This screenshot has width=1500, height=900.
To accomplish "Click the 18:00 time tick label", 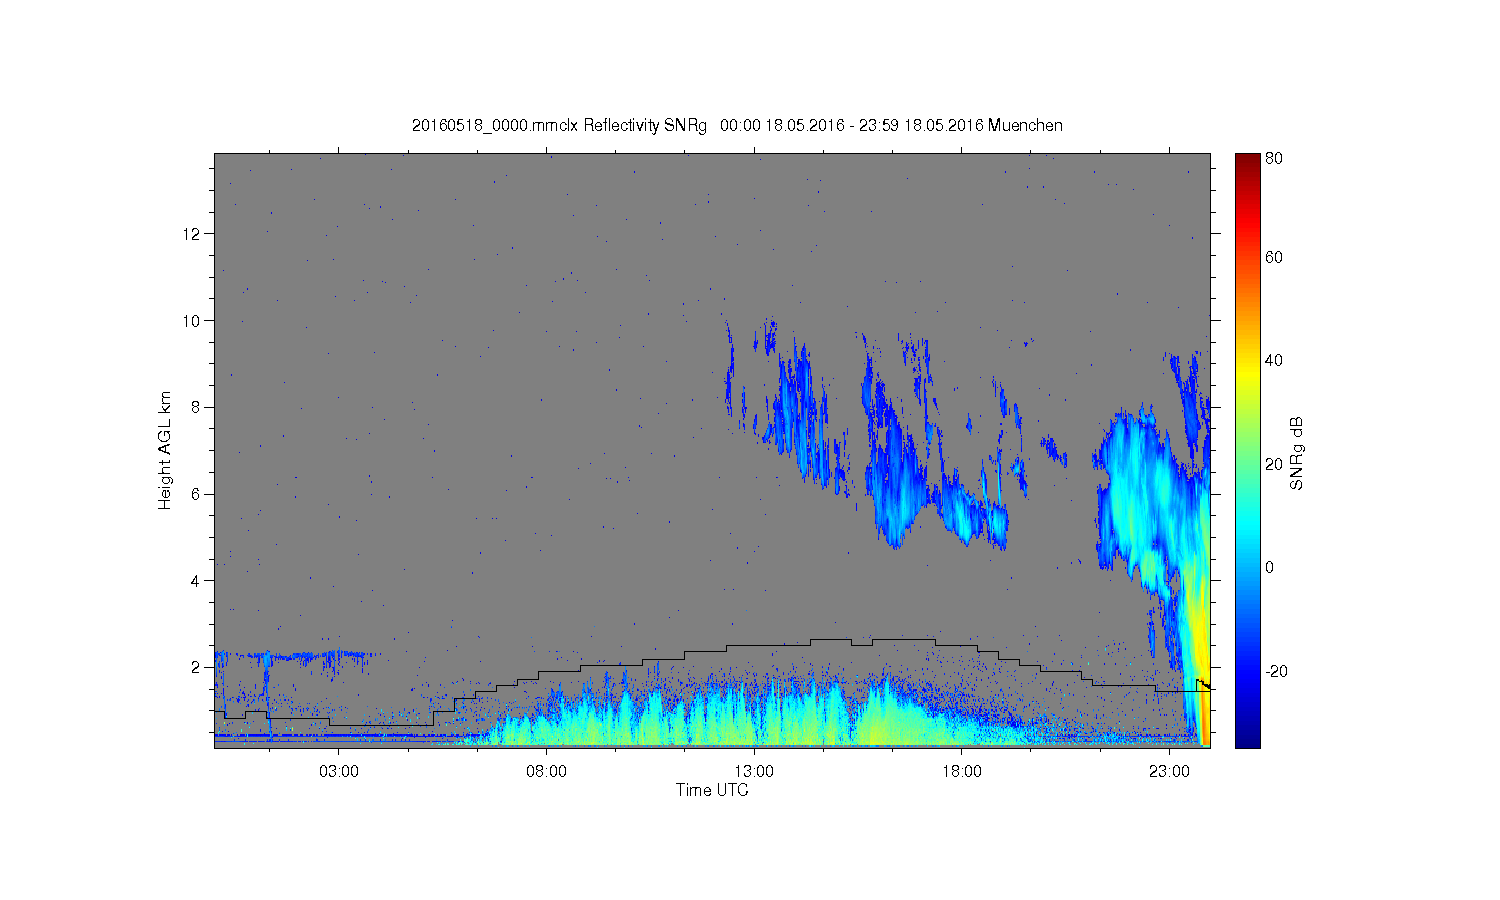I will coord(962,772).
